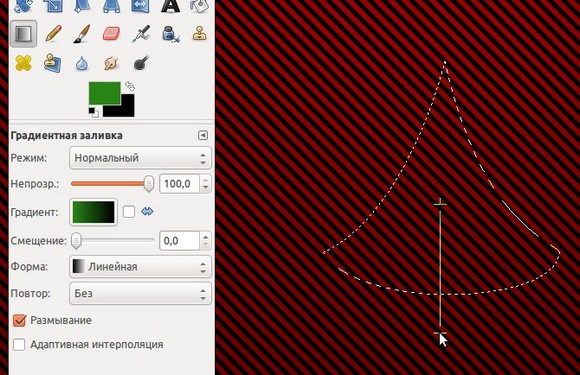This screenshot has height=375, width=580.
Task: Decrease offset with stepper down arrow
Action: click(205, 245)
